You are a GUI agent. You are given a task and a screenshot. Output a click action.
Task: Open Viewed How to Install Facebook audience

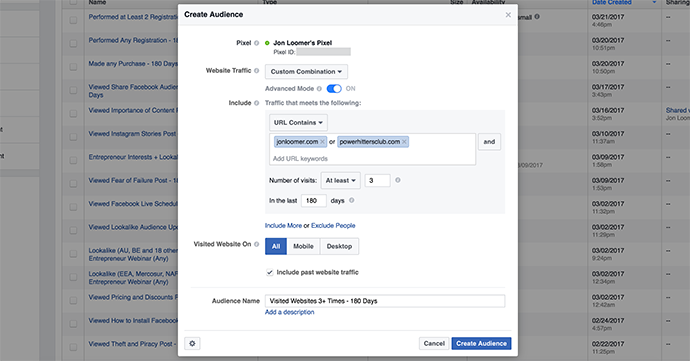(133, 320)
